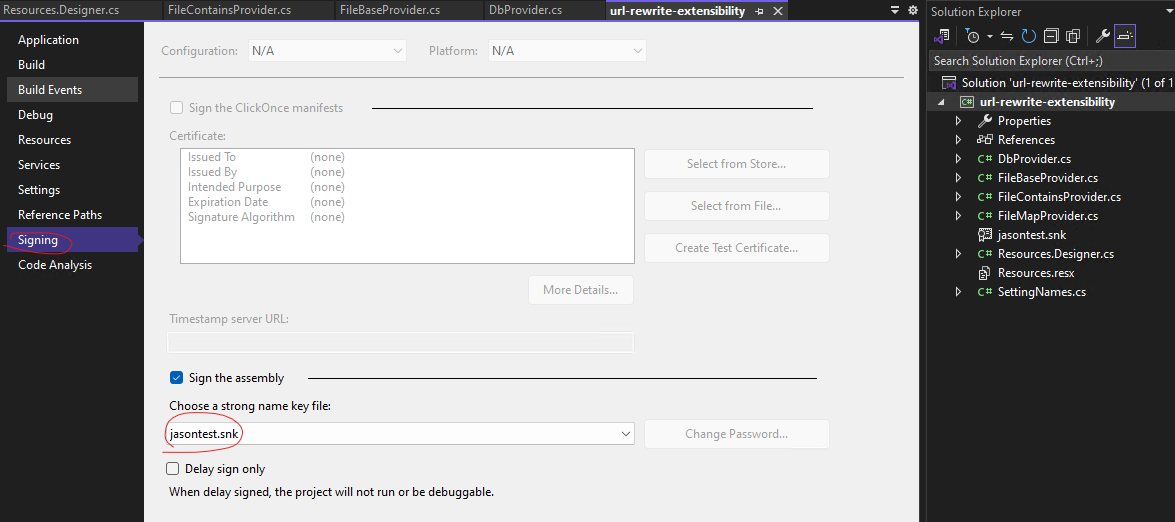Viewport: 1175px width, 522px height.
Task: Click the Create Test Certificate button
Action: (737, 248)
